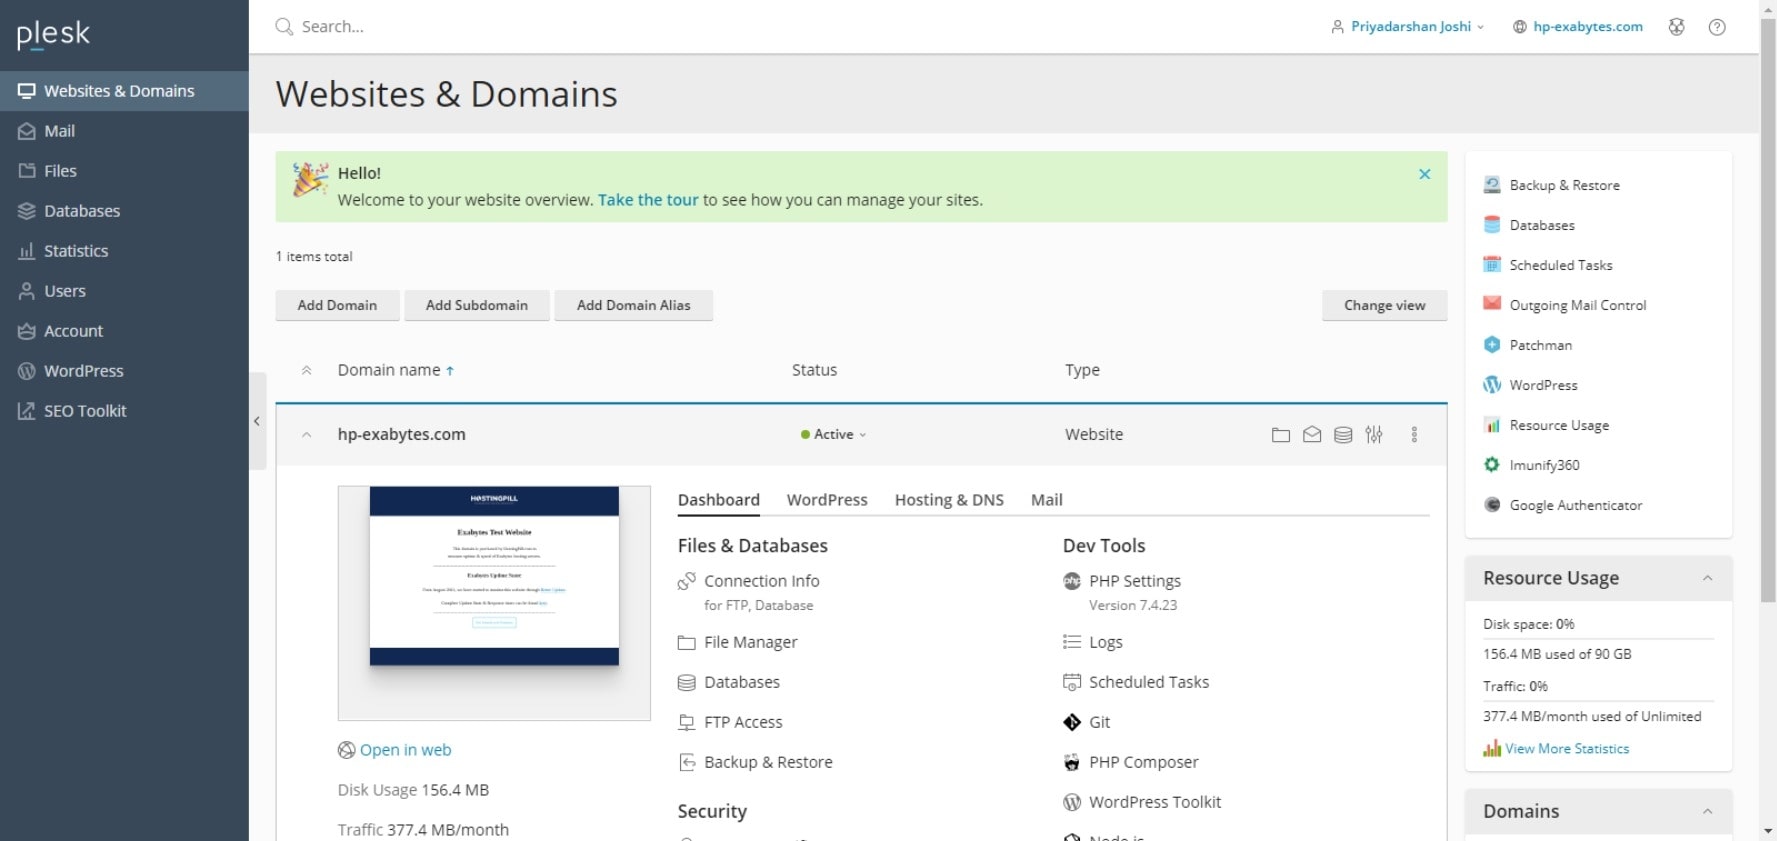
Task: Switch to the Hosting & DNS tab
Action: click(x=949, y=500)
